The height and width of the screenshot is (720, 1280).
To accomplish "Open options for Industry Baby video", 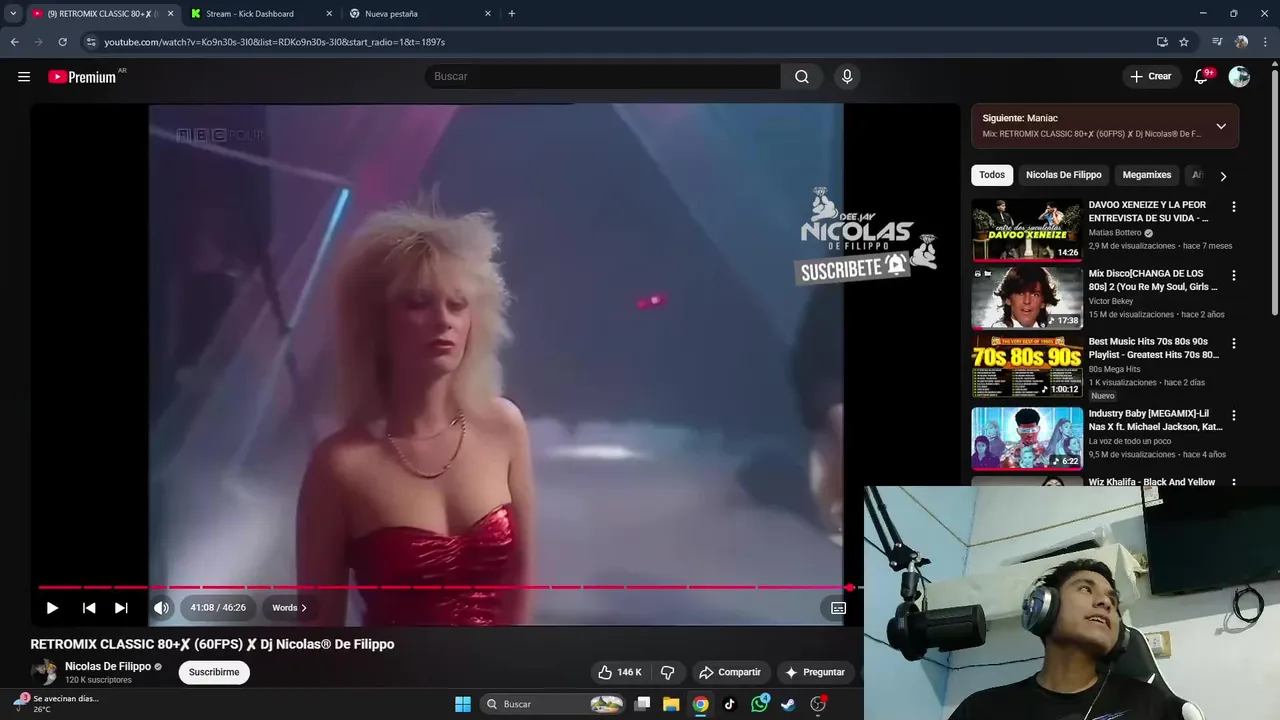I will tap(1233, 415).
